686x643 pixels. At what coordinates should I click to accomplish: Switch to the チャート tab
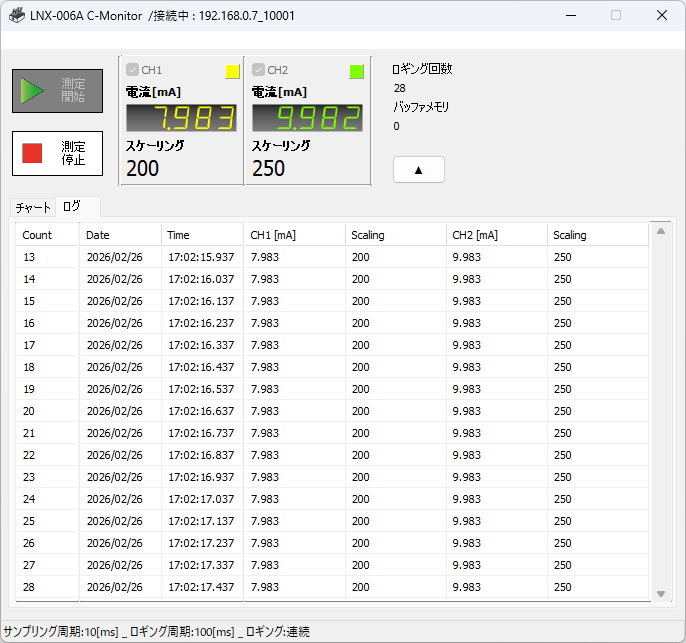pos(33,207)
